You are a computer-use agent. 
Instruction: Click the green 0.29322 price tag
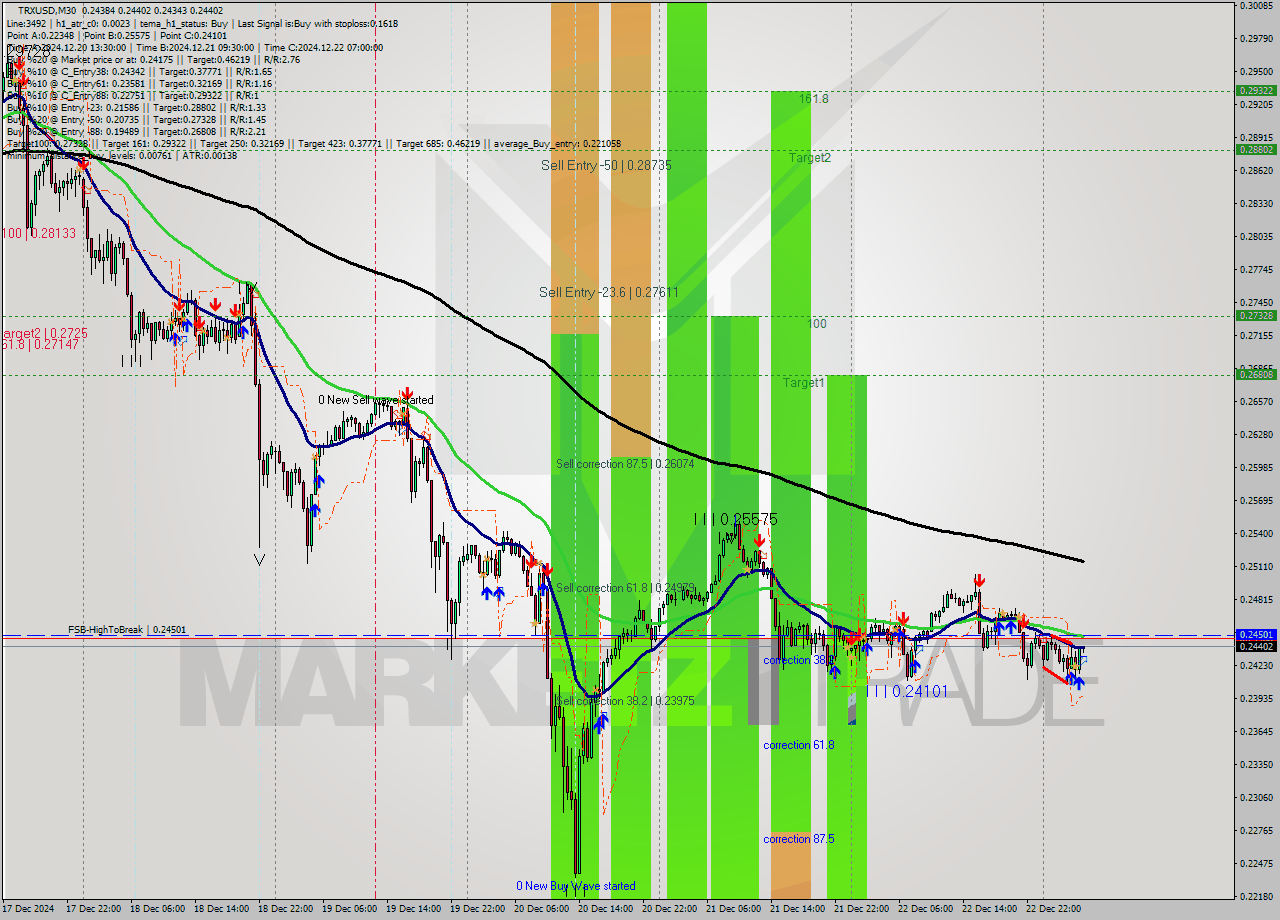1256,91
